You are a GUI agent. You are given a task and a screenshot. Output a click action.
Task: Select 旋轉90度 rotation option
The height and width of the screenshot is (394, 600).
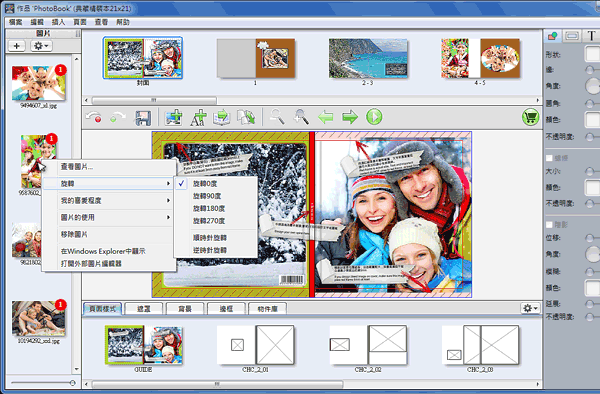pos(215,196)
